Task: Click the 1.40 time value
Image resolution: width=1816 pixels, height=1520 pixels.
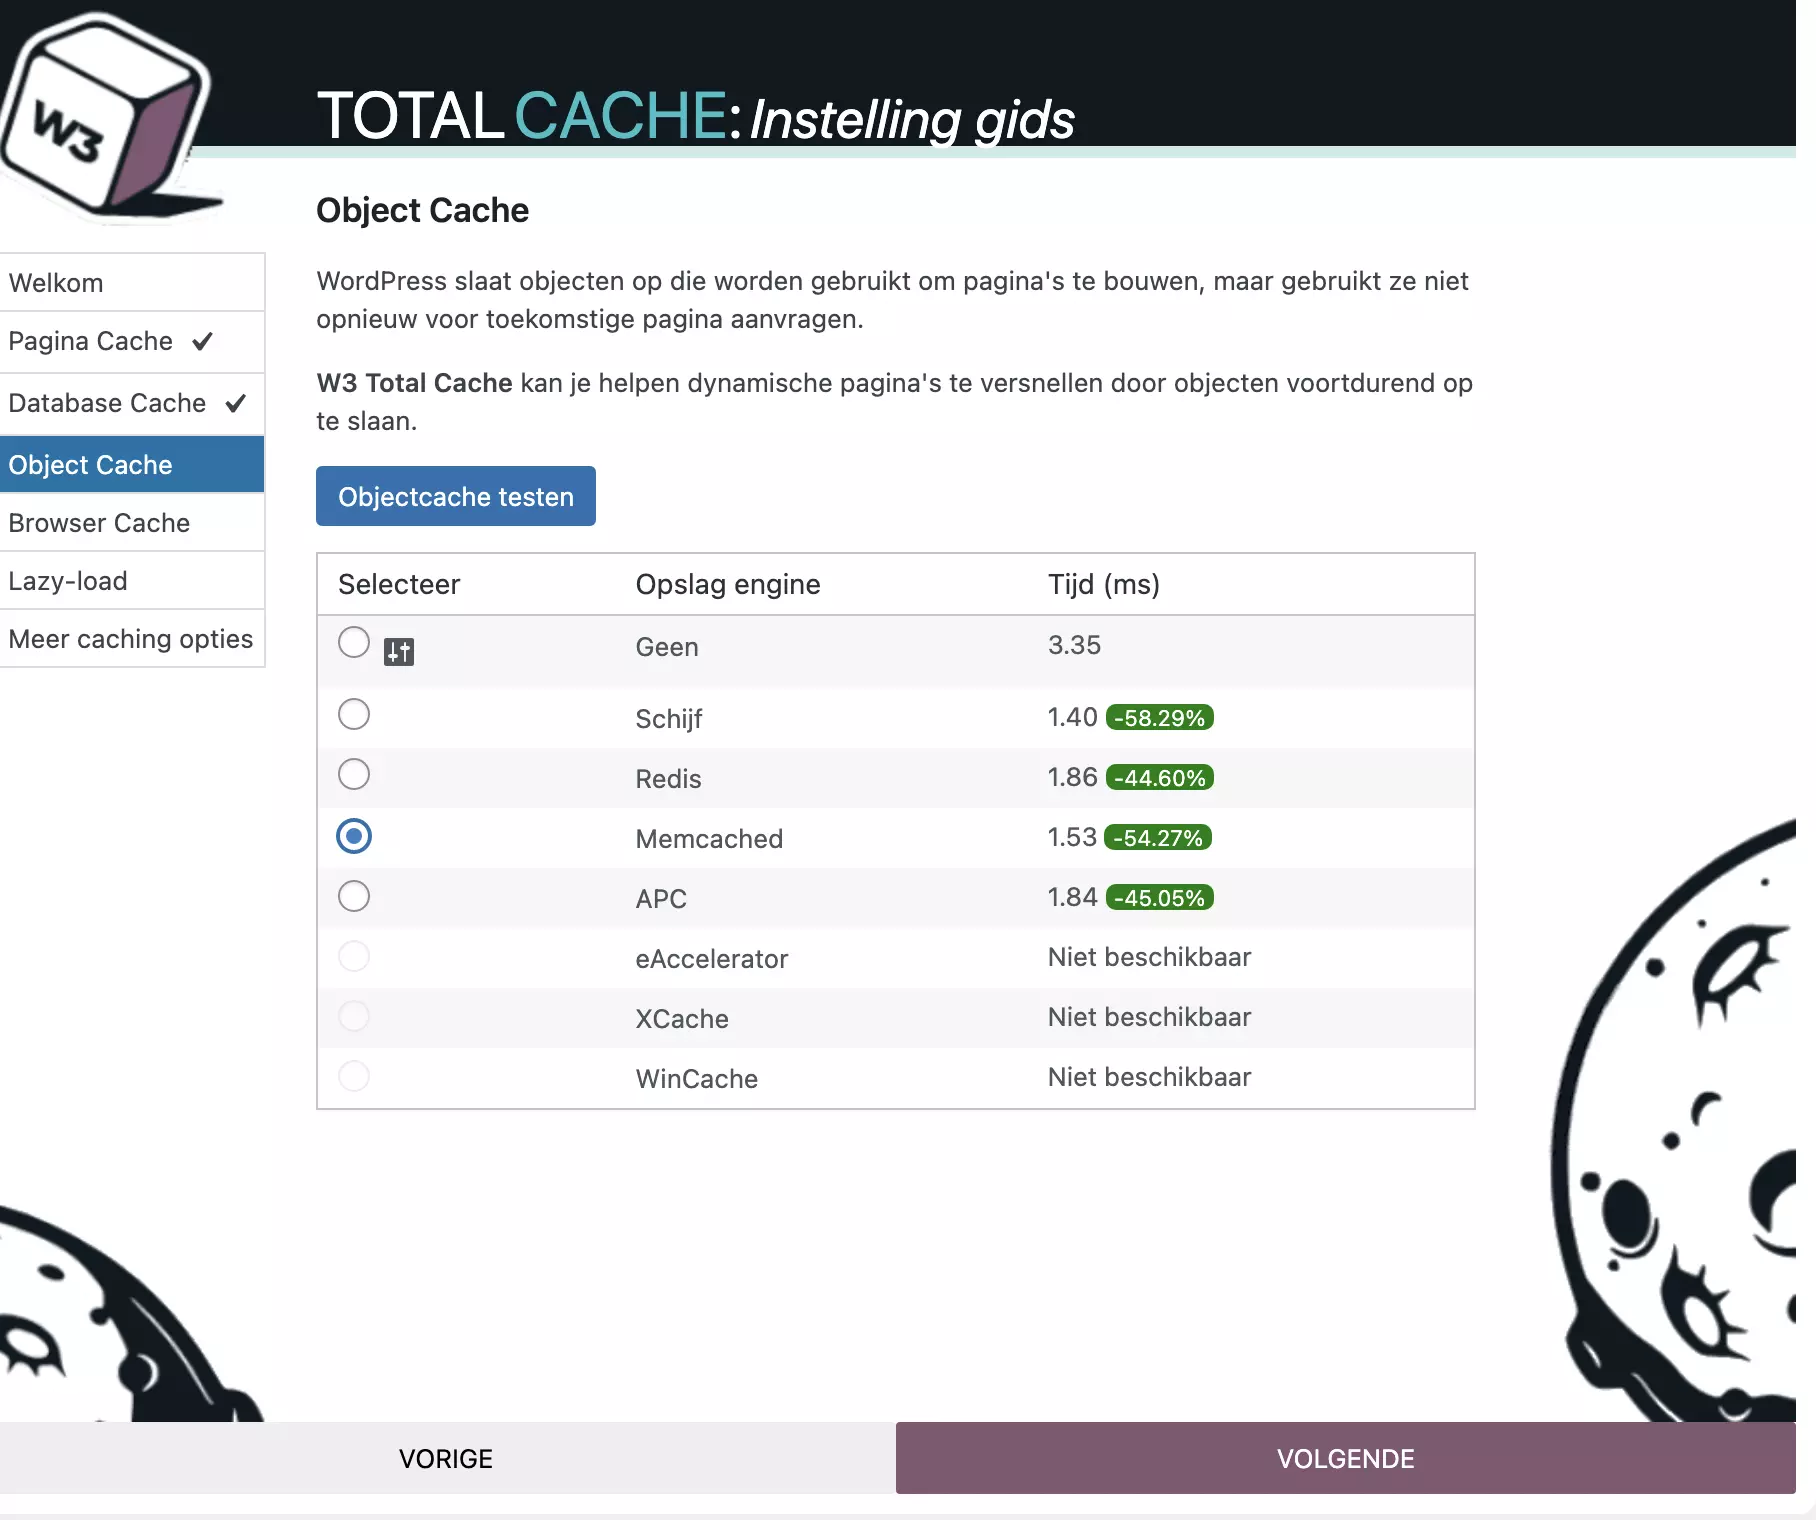Action: [1072, 717]
